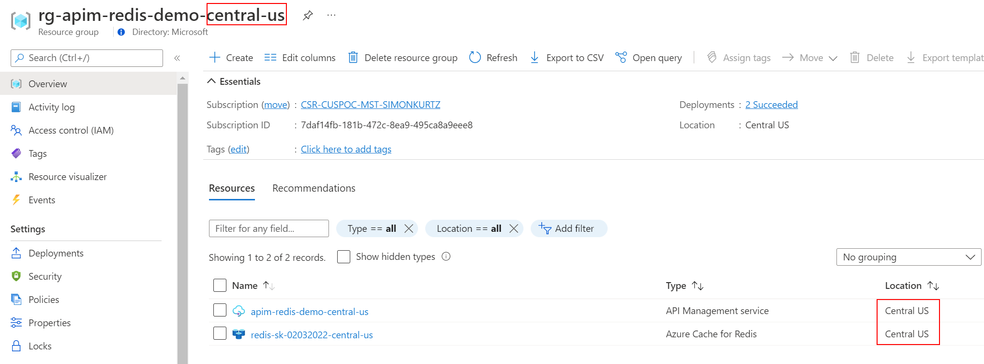This screenshot has width=984, height=364.
Task: Open the No grouping dropdown
Action: pyautogui.click(x=908, y=257)
